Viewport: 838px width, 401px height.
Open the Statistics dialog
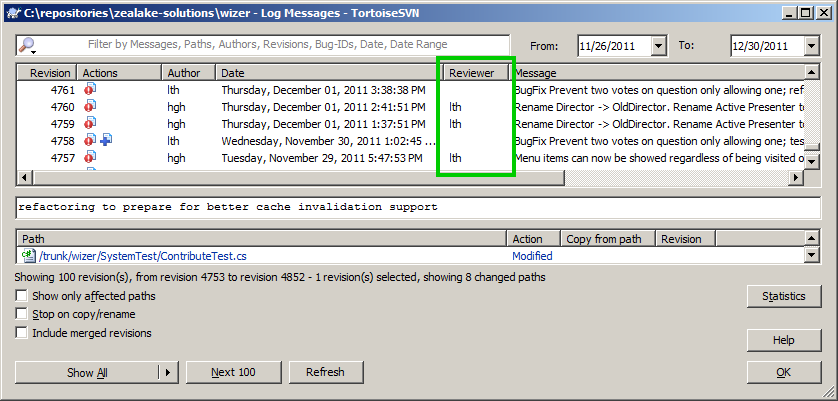point(783,296)
